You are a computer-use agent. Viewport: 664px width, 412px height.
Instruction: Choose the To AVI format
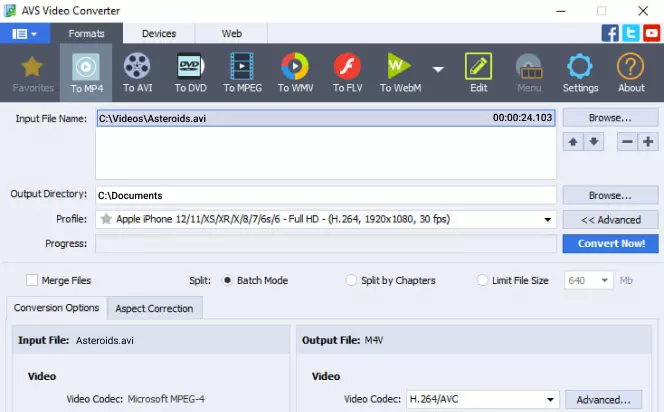[137, 73]
